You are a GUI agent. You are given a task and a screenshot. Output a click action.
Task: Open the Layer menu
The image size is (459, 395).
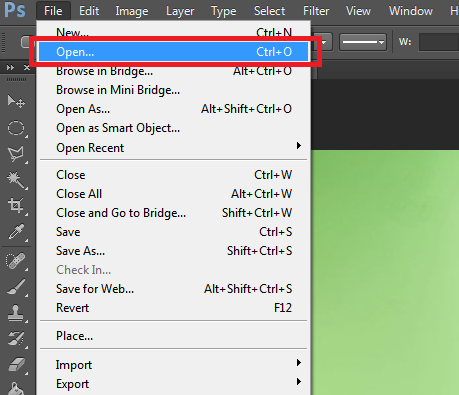[x=180, y=11]
